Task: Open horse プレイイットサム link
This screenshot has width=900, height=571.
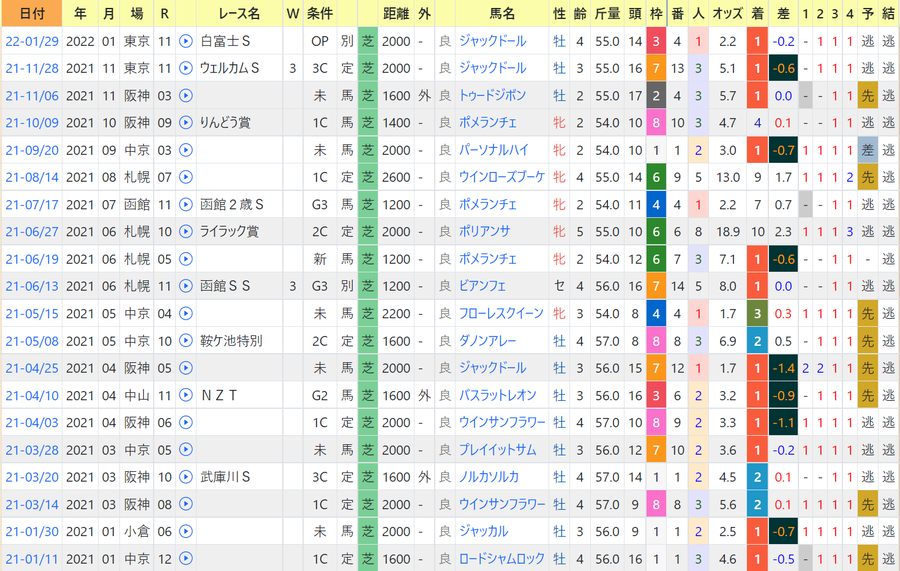Action: tap(498, 450)
